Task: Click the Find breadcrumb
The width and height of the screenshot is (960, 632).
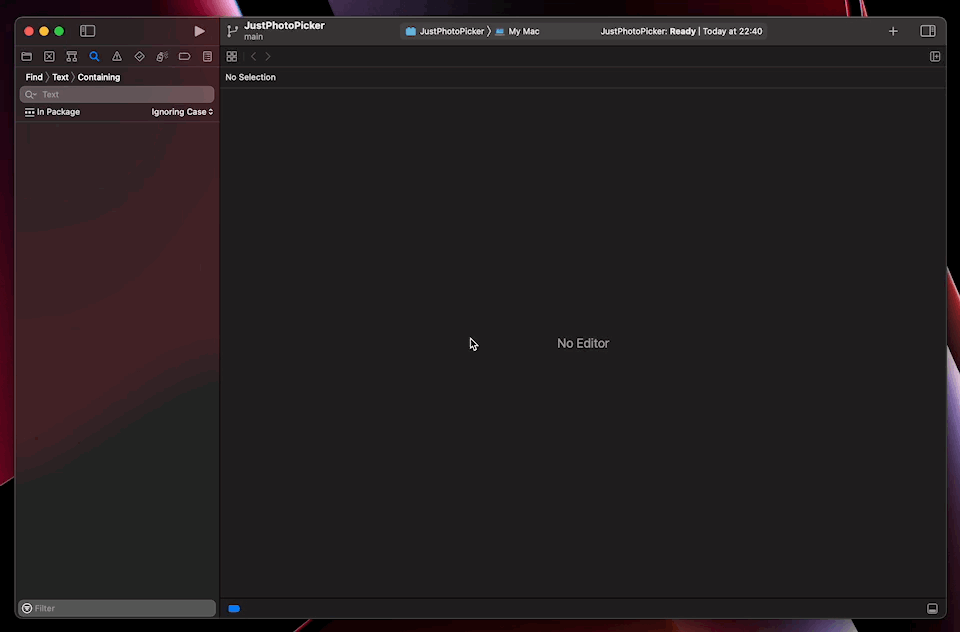Action: click(34, 77)
